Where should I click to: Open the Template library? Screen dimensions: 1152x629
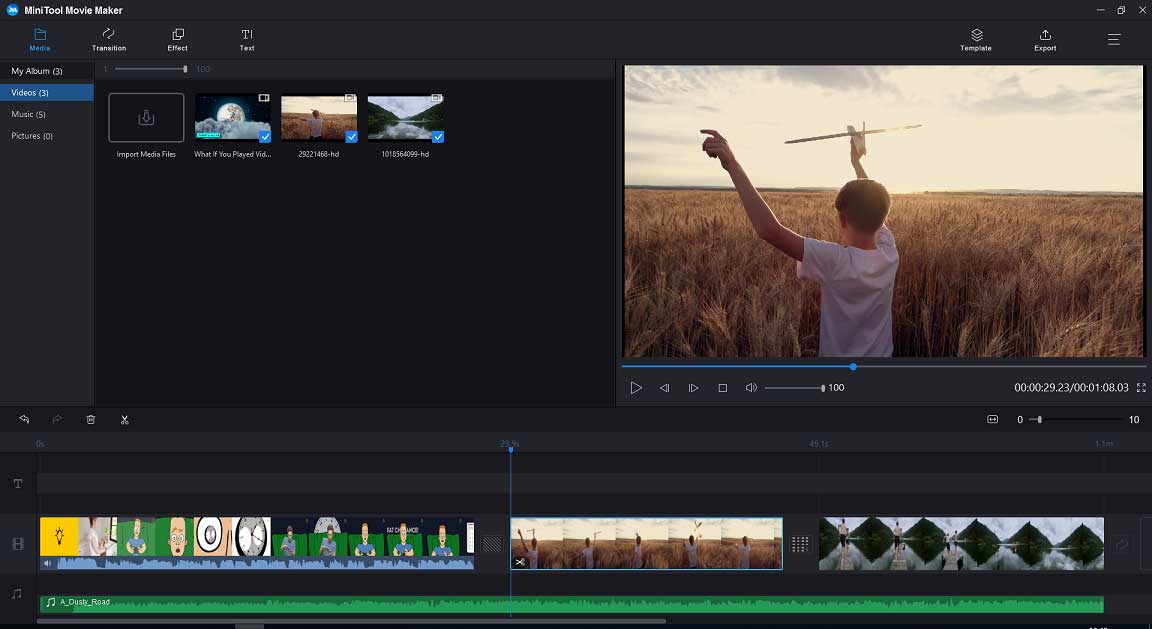click(976, 40)
